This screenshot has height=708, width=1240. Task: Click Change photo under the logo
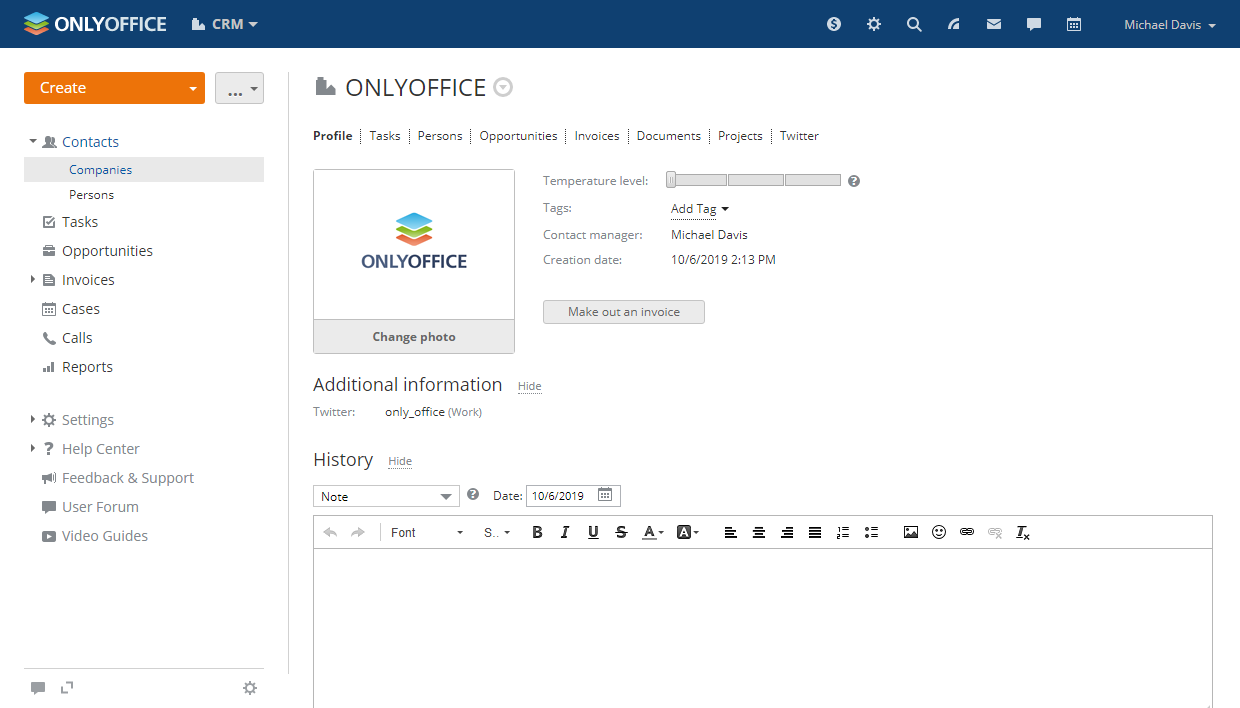pyautogui.click(x=414, y=337)
